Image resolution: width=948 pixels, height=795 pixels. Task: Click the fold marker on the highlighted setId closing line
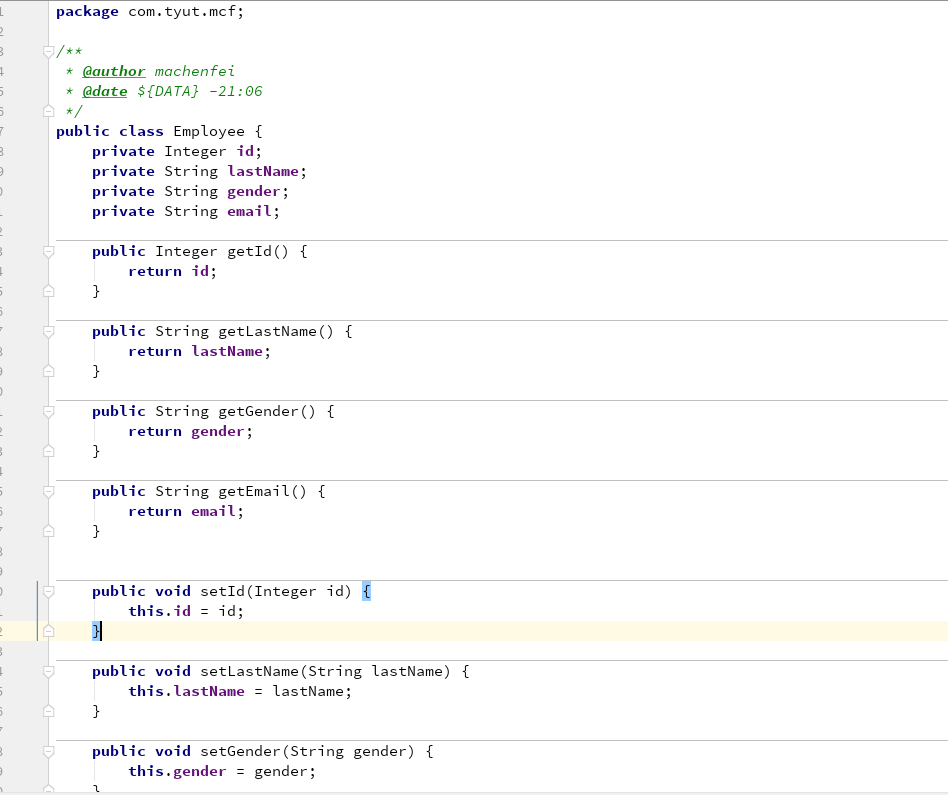[x=48, y=631]
